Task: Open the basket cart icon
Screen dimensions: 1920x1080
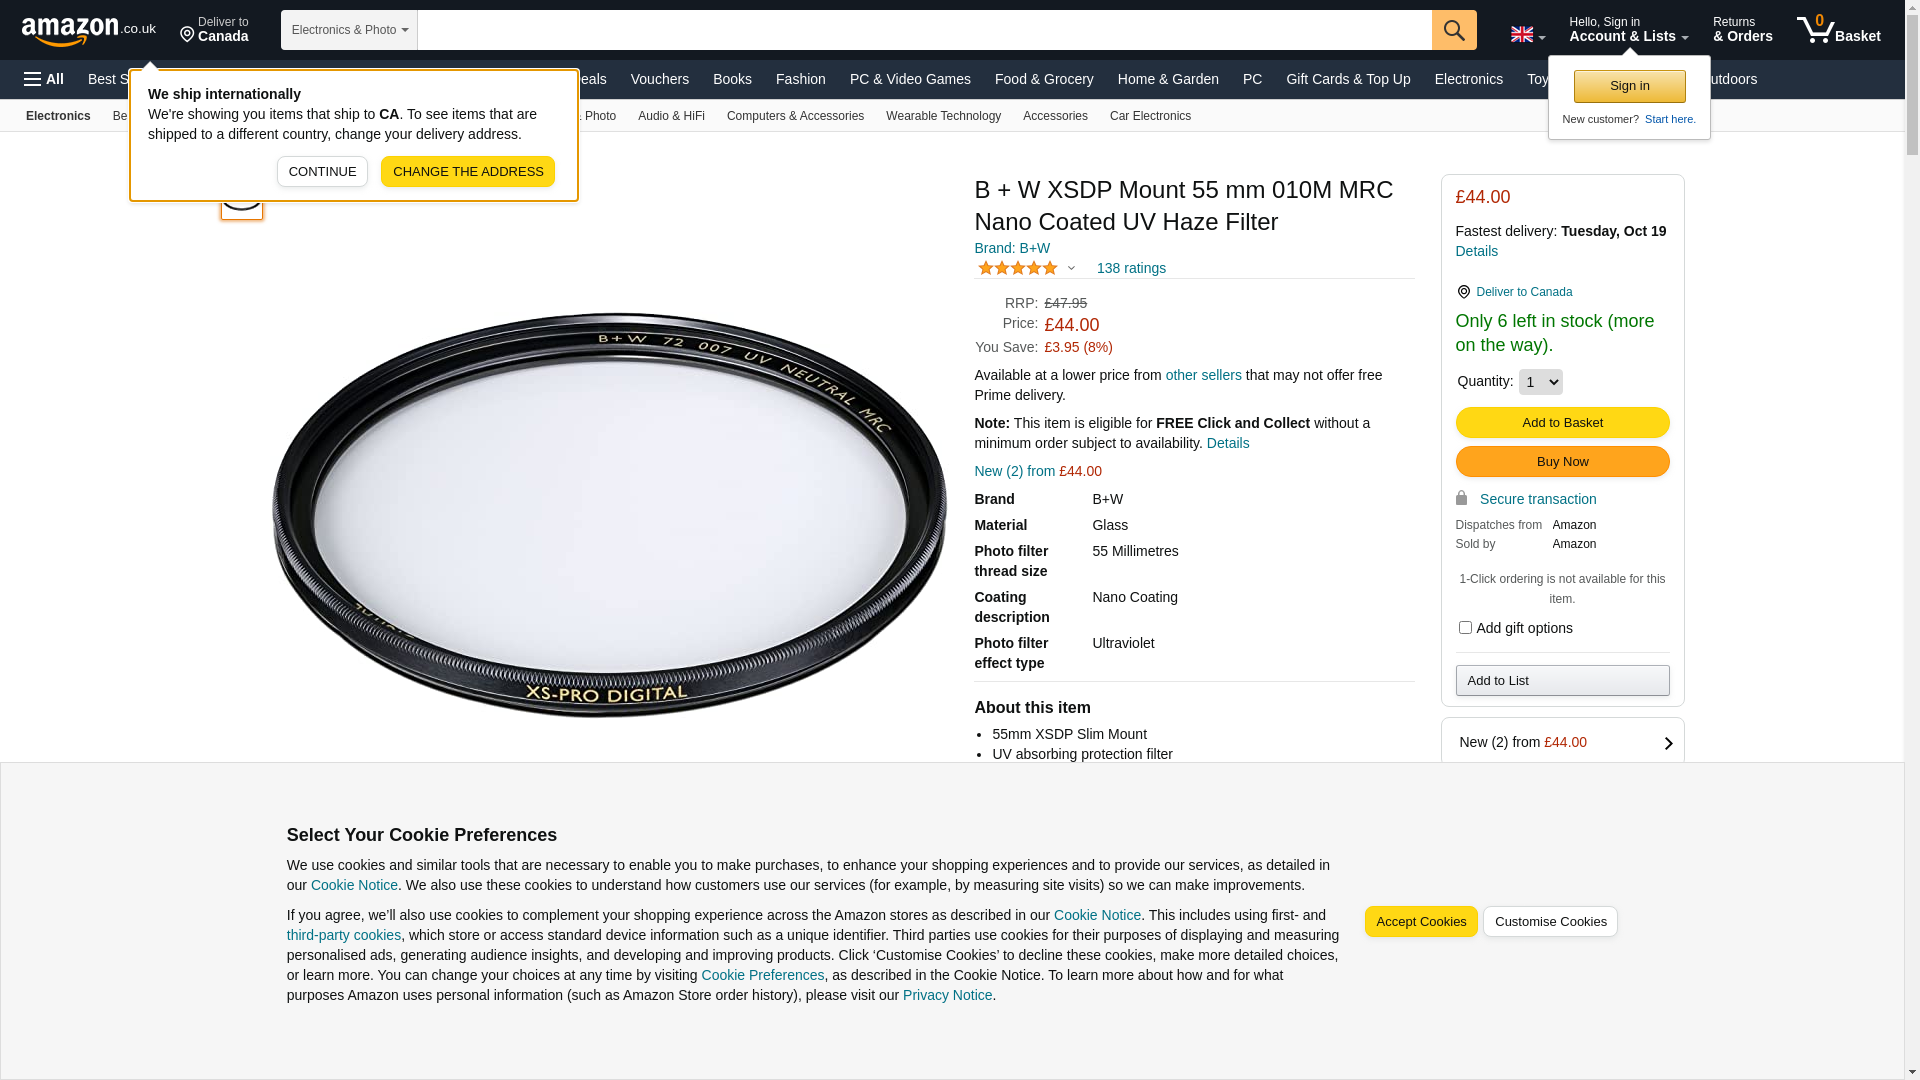Action: pos(1838,30)
